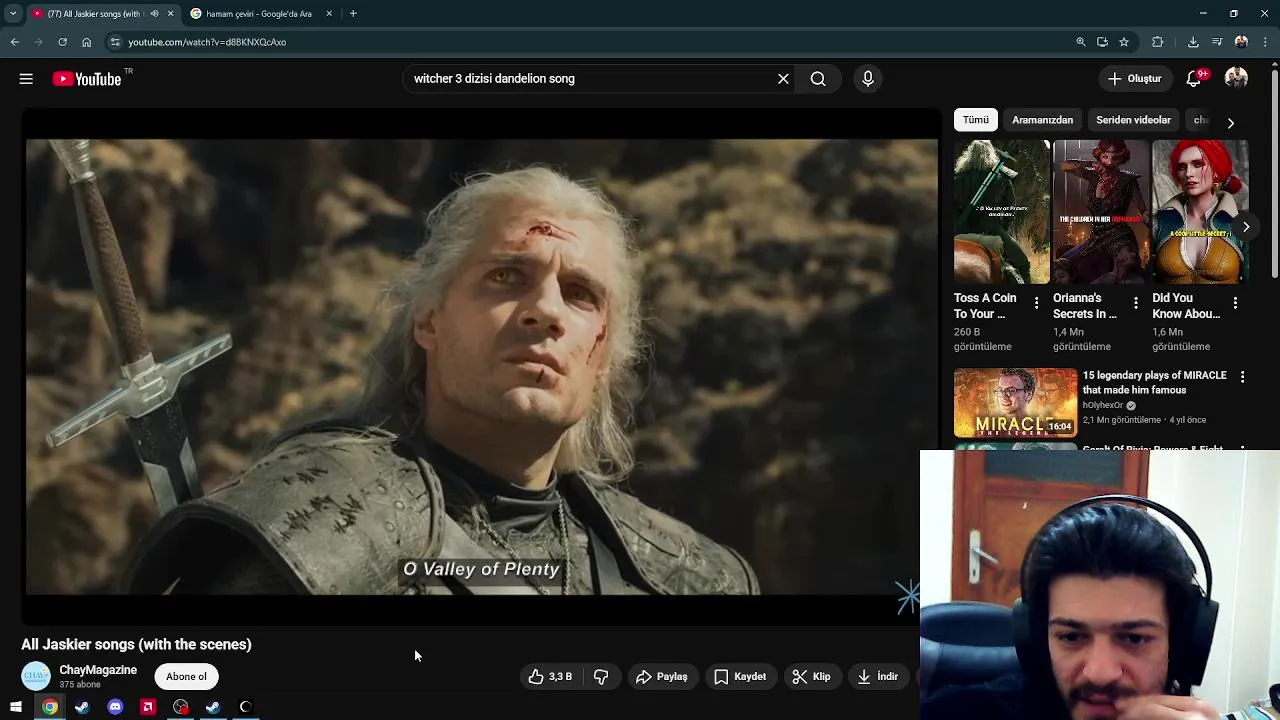This screenshot has width=1280, height=720.
Task: Save the video with Kaydet
Action: point(740,677)
